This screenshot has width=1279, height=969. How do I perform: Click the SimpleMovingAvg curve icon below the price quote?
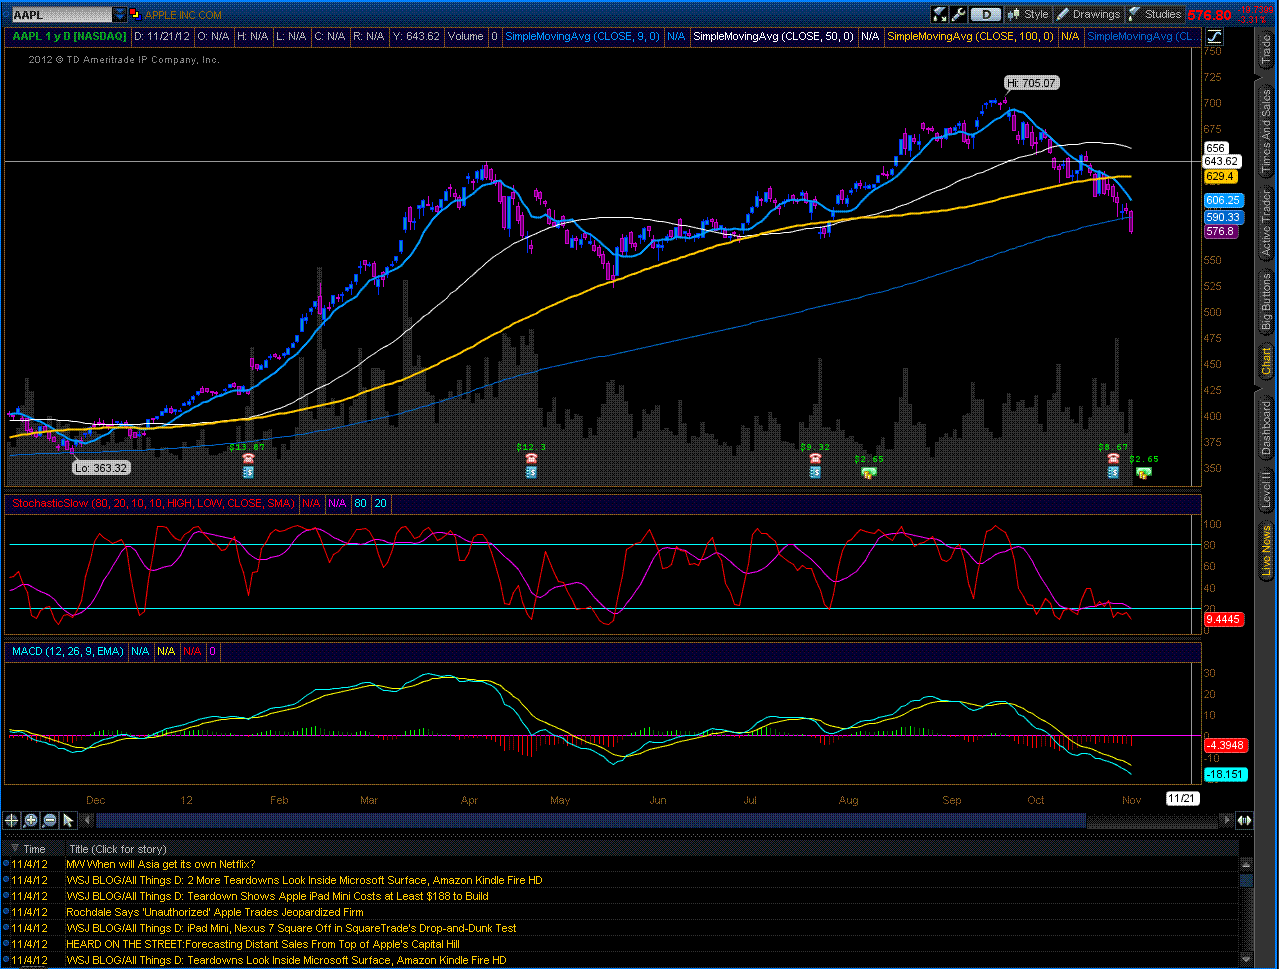(1213, 36)
